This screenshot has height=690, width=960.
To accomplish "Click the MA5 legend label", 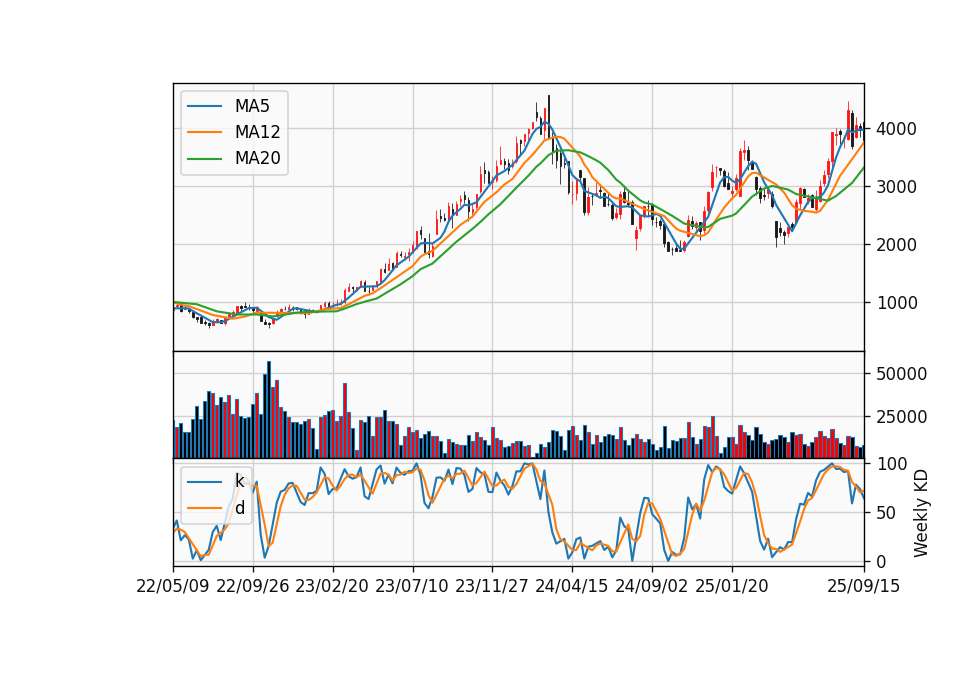I will coord(252,106).
